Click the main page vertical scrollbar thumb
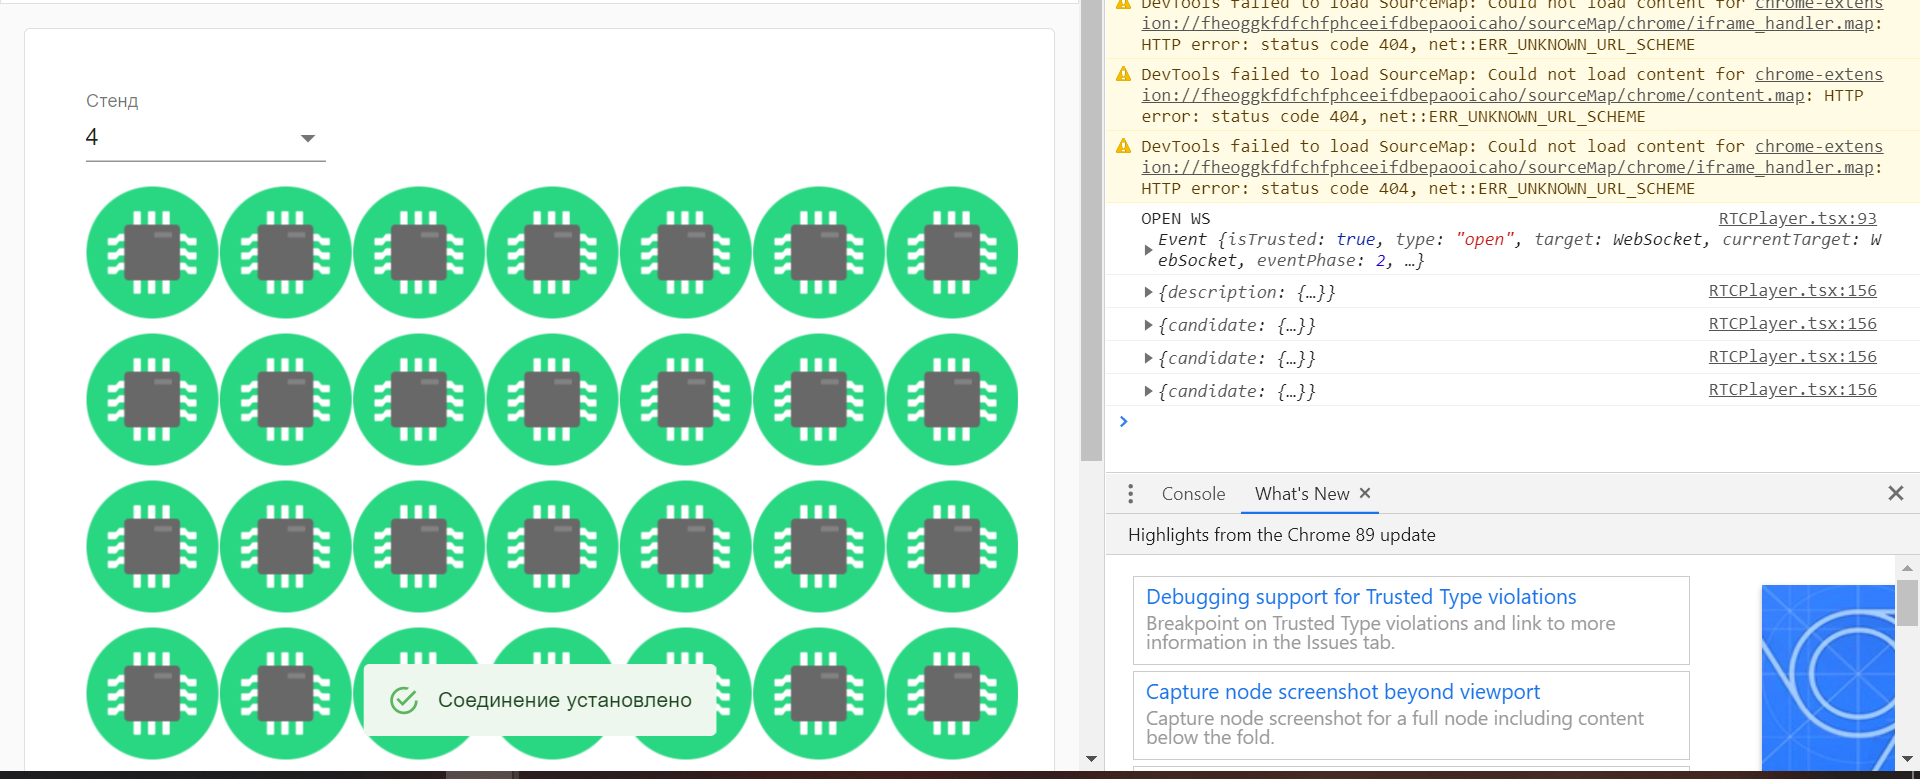This screenshot has height=779, width=1920. 1091,230
